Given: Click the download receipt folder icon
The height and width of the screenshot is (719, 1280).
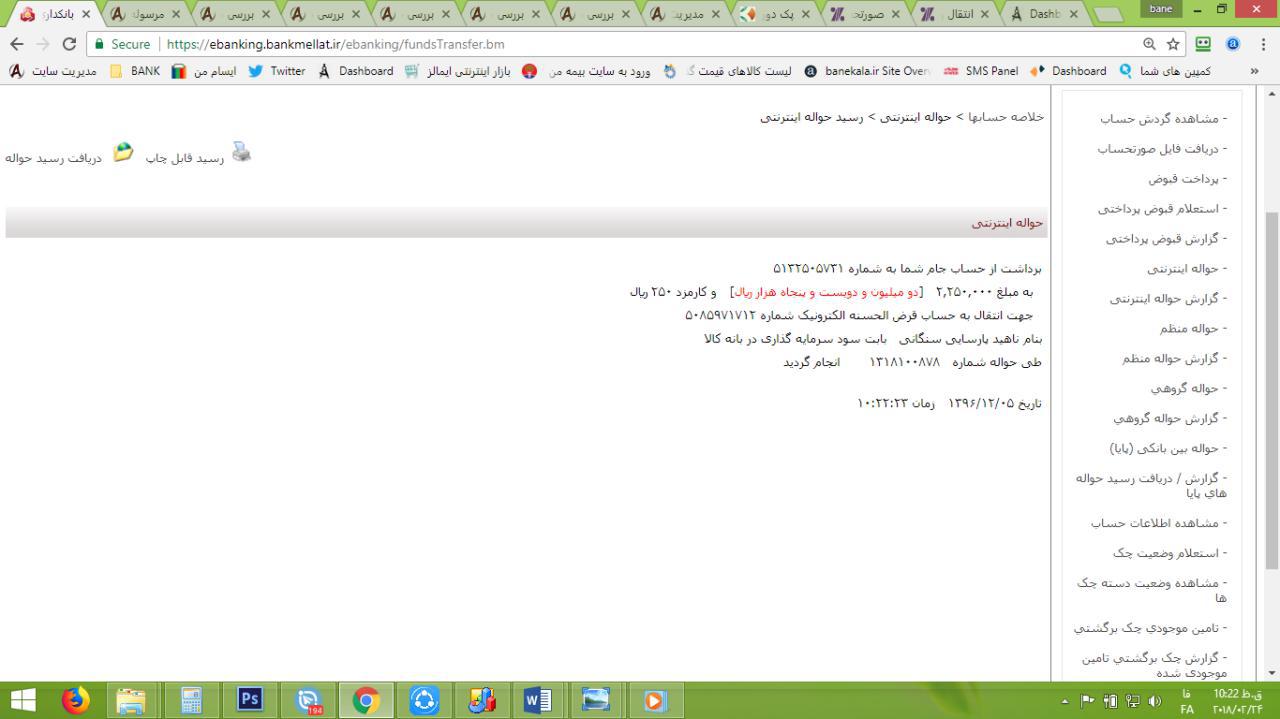Looking at the screenshot, I should pyautogui.click(x=122, y=152).
